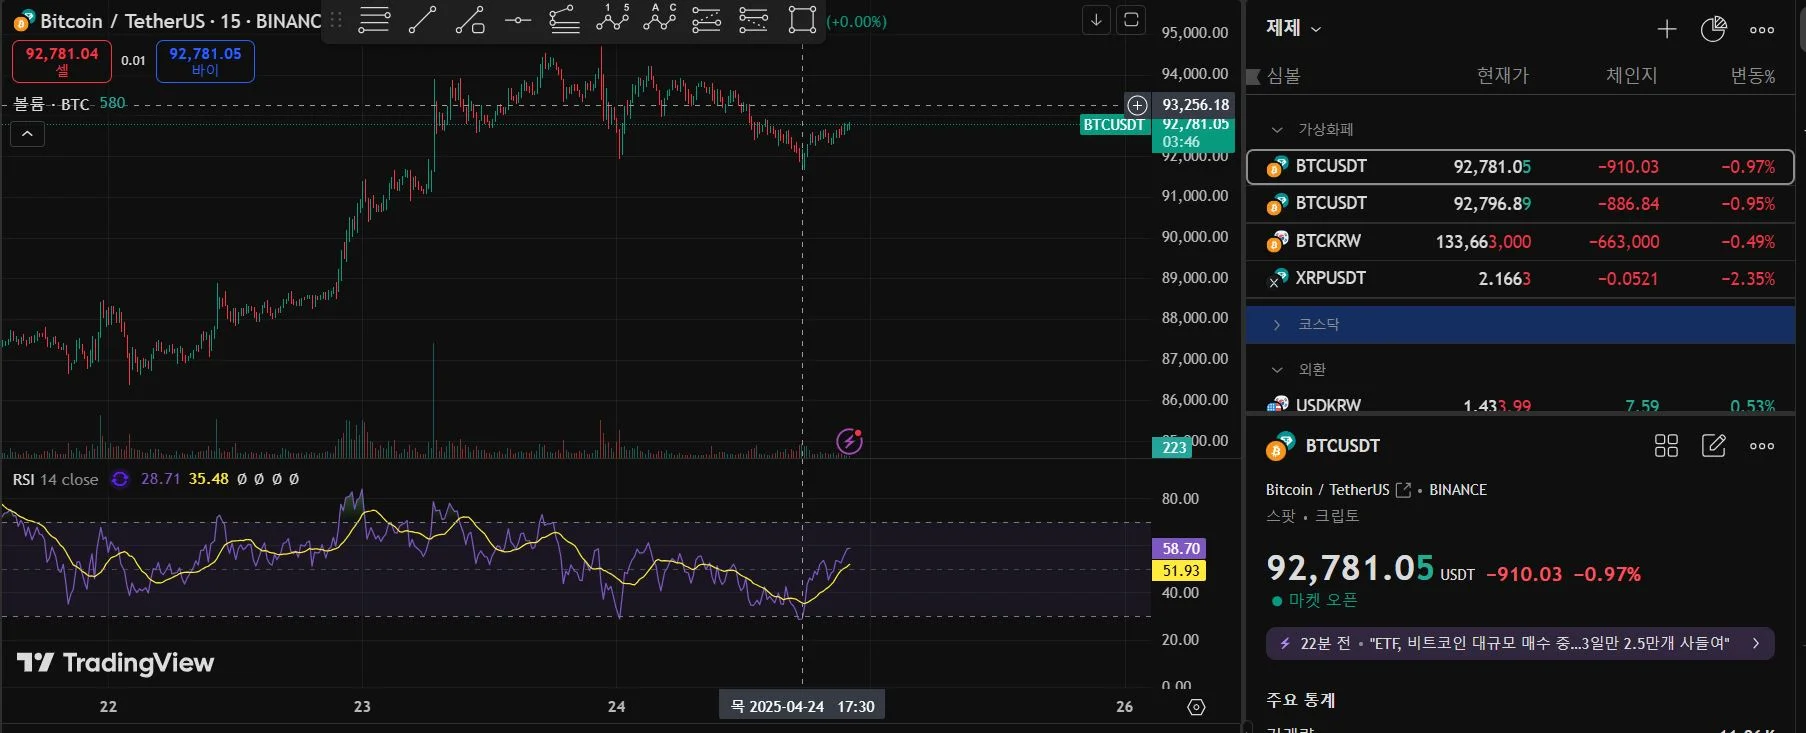
Task: Click the RSI 14 close indicator label
Action: coord(56,480)
